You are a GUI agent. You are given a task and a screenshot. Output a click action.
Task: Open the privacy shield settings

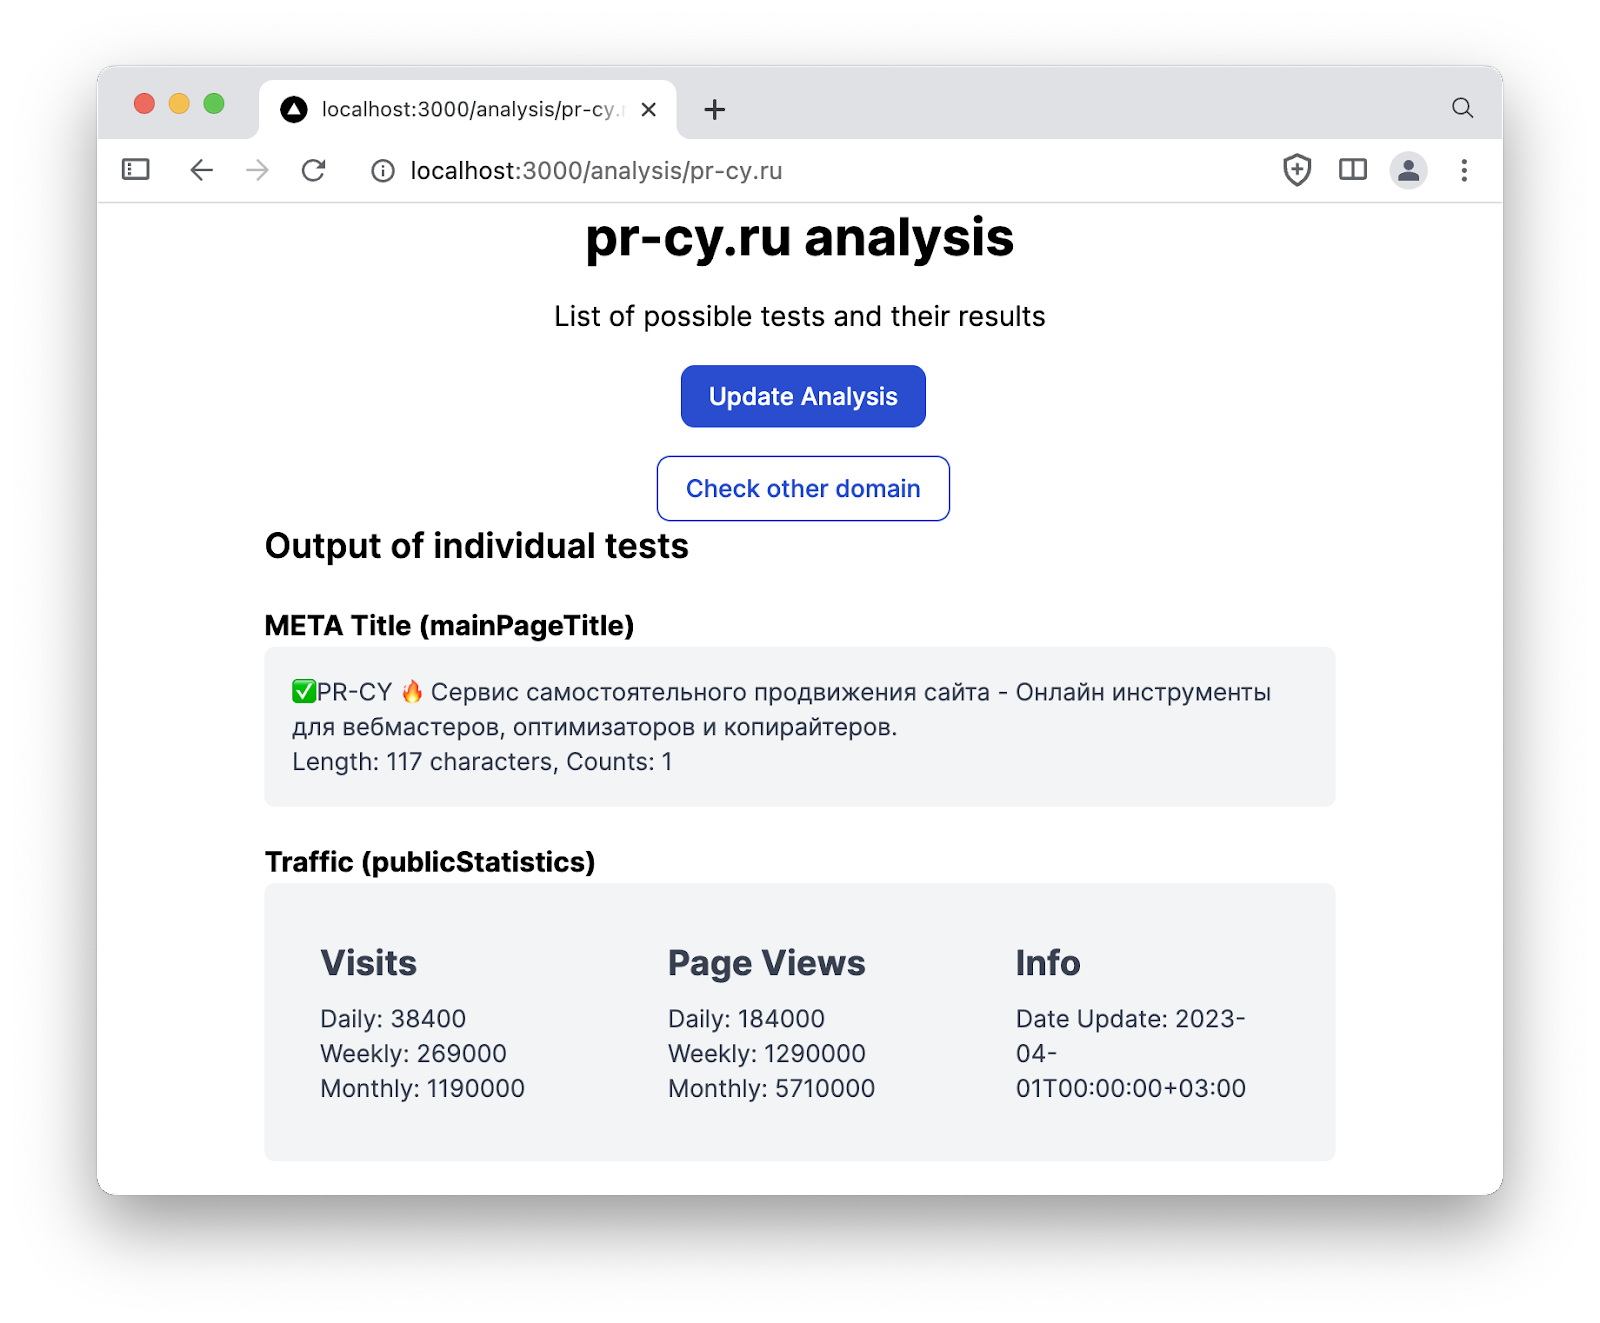[1295, 170]
